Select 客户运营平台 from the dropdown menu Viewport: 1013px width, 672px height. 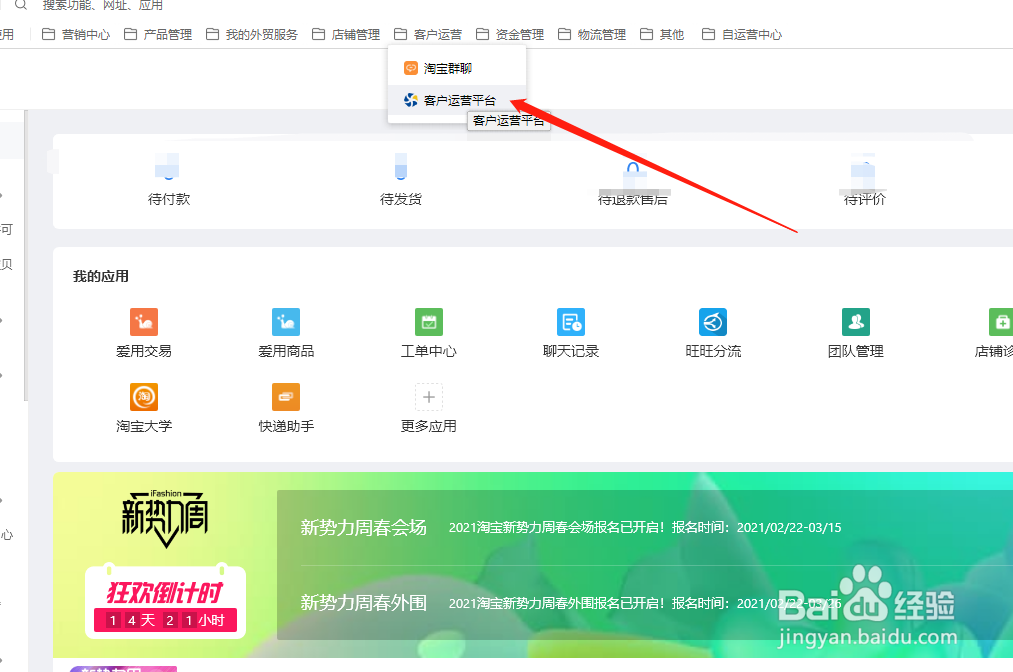[x=457, y=100]
